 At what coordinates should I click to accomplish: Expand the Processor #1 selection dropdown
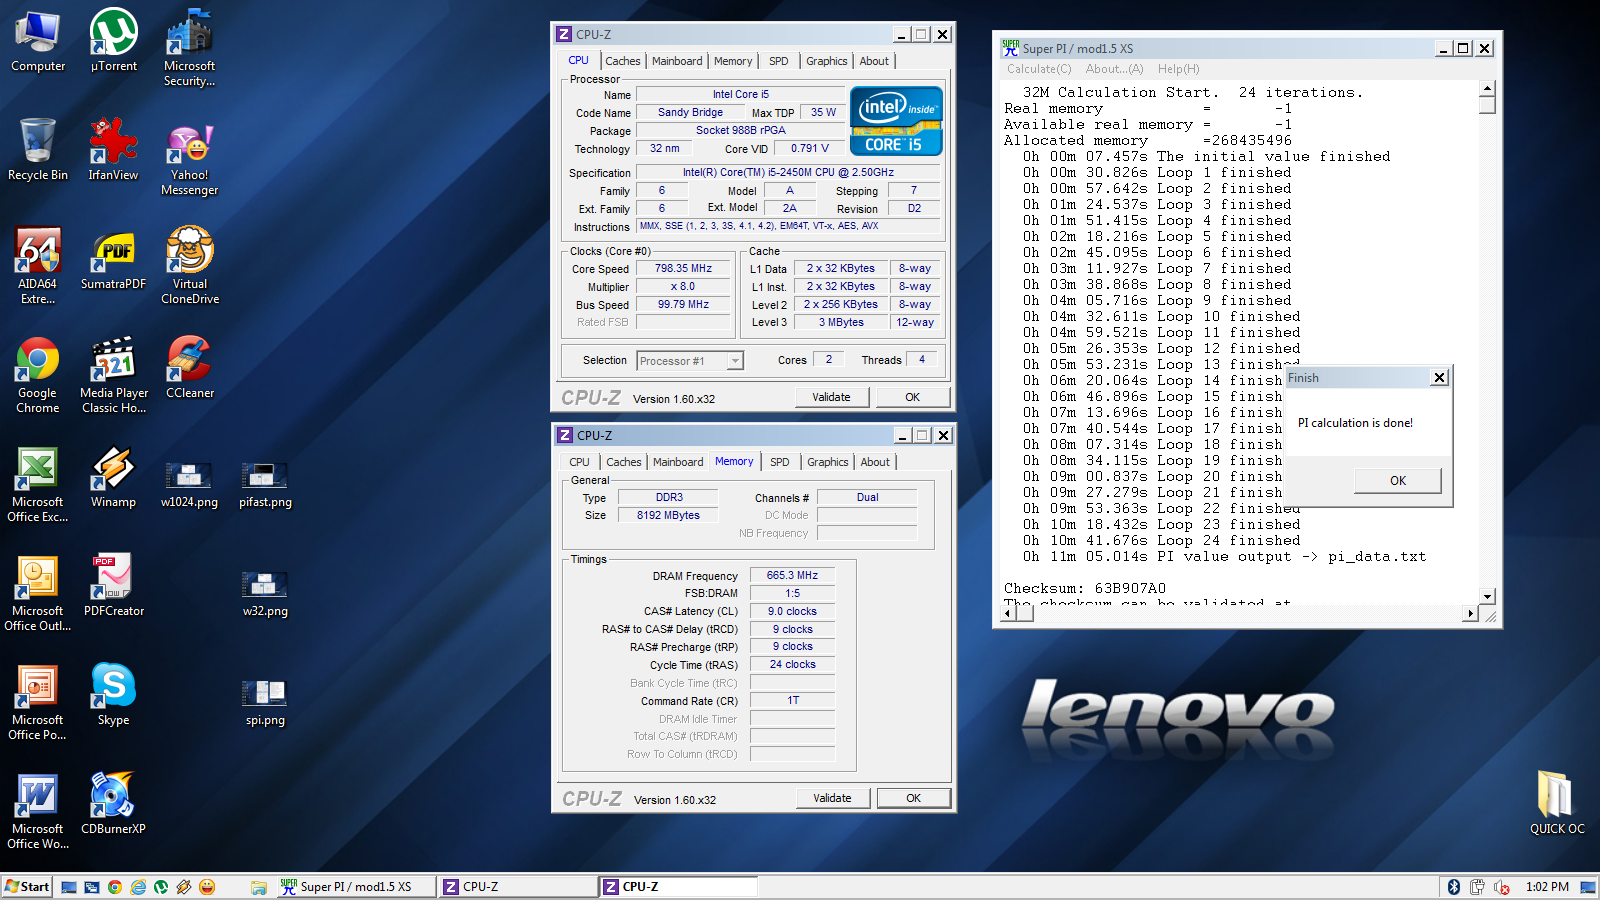click(735, 361)
